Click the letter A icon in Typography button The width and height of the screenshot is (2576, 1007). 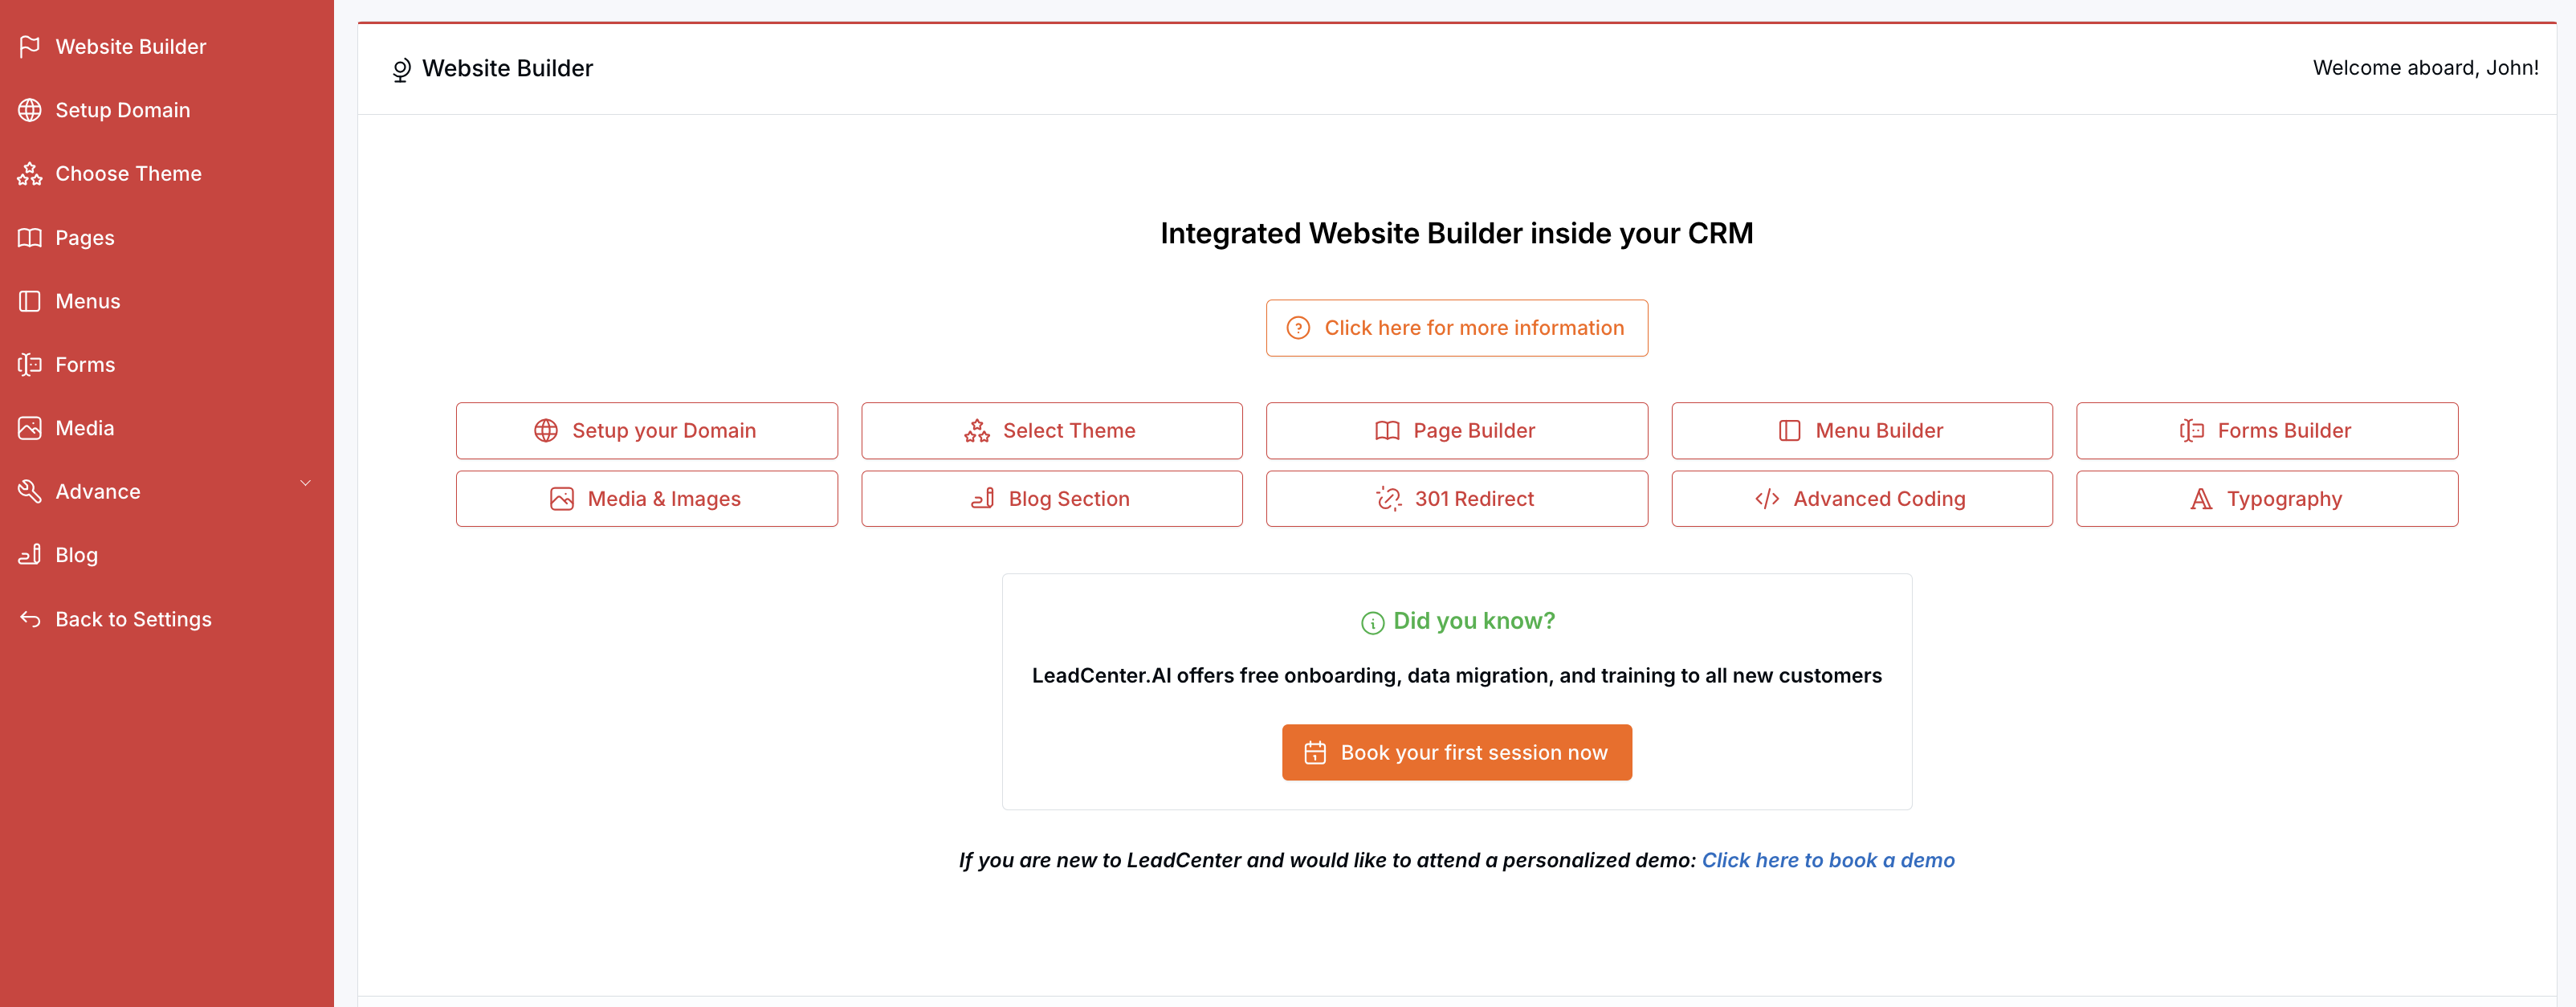pos(2201,499)
